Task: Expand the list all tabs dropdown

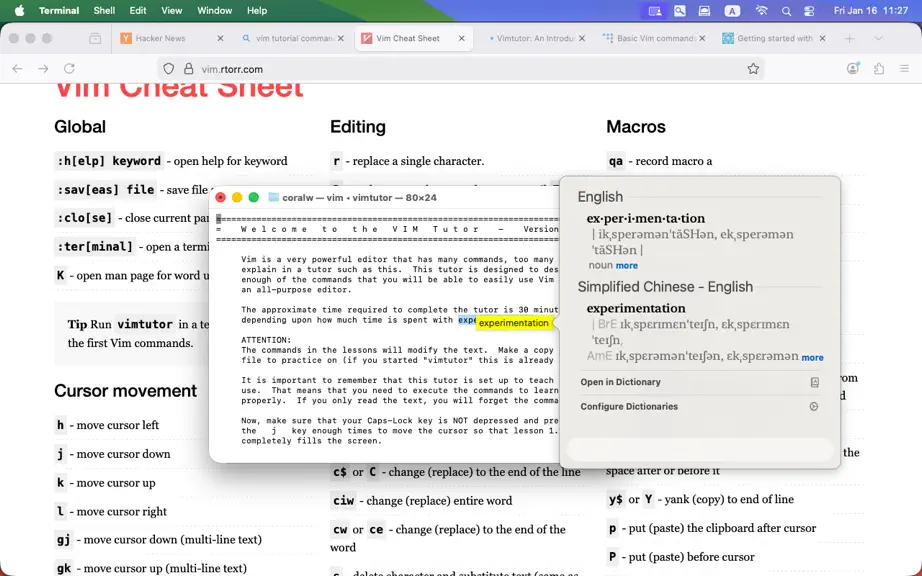Action: tap(878, 38)
